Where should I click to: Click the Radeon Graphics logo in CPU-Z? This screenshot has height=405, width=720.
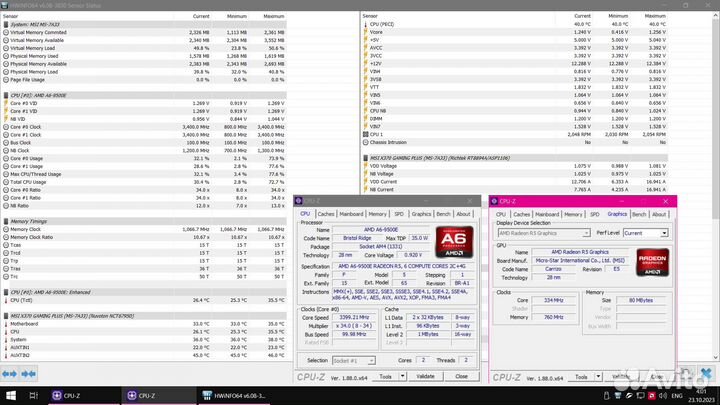(652, 262)
